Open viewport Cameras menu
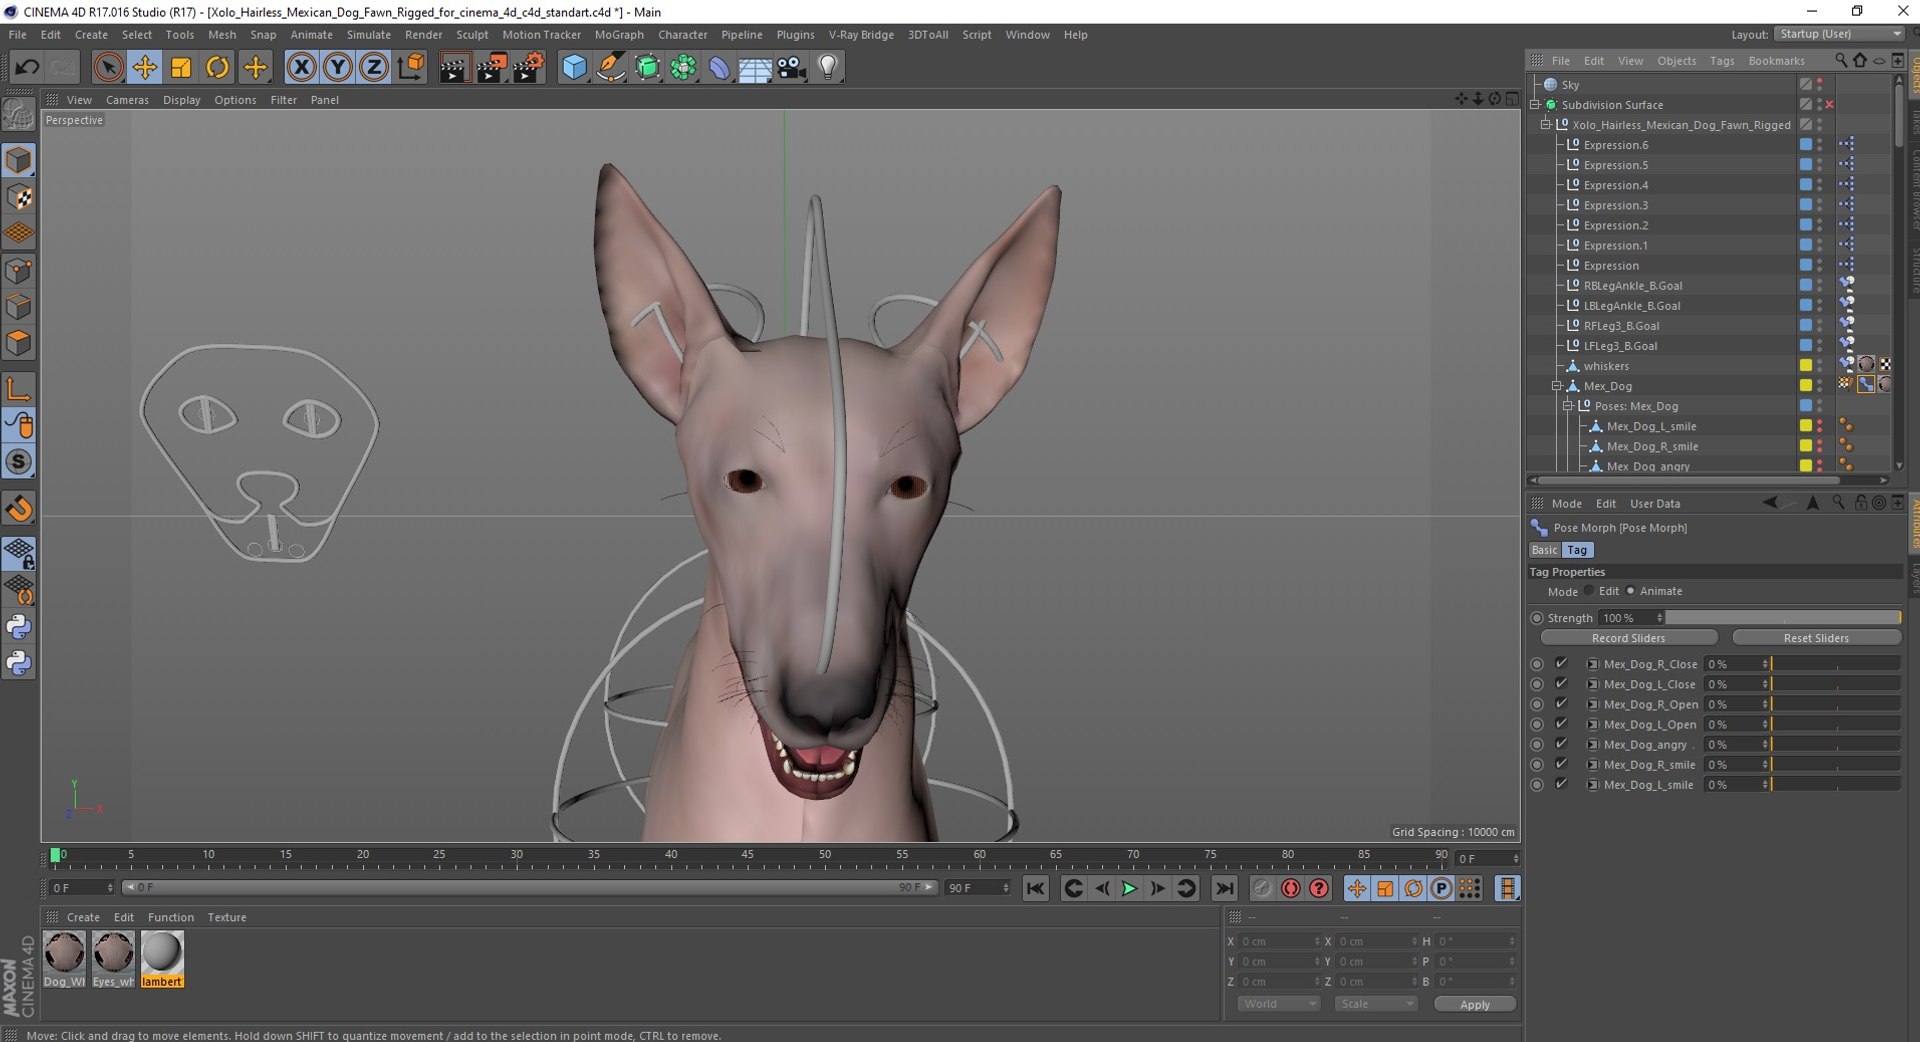The width and height of the screenshot is (1920, 1042). tap(127, 100)
